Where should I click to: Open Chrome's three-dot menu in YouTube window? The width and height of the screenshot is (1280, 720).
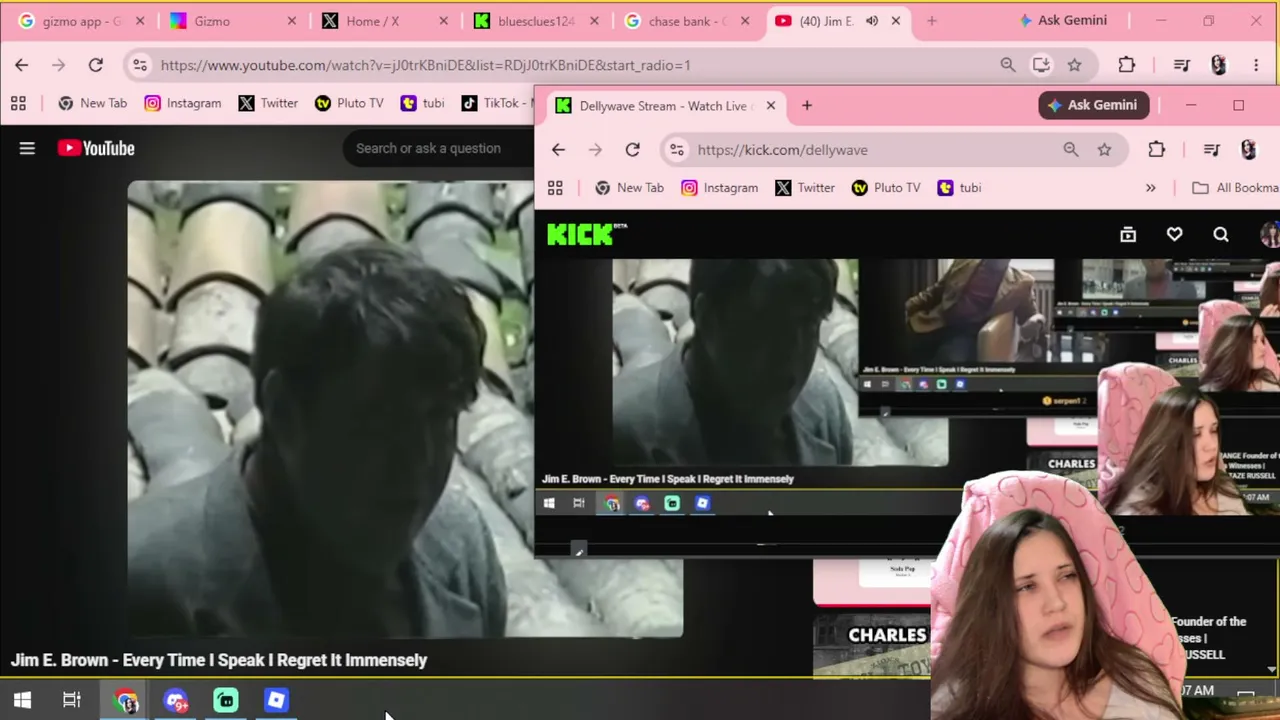point(1256,65)
